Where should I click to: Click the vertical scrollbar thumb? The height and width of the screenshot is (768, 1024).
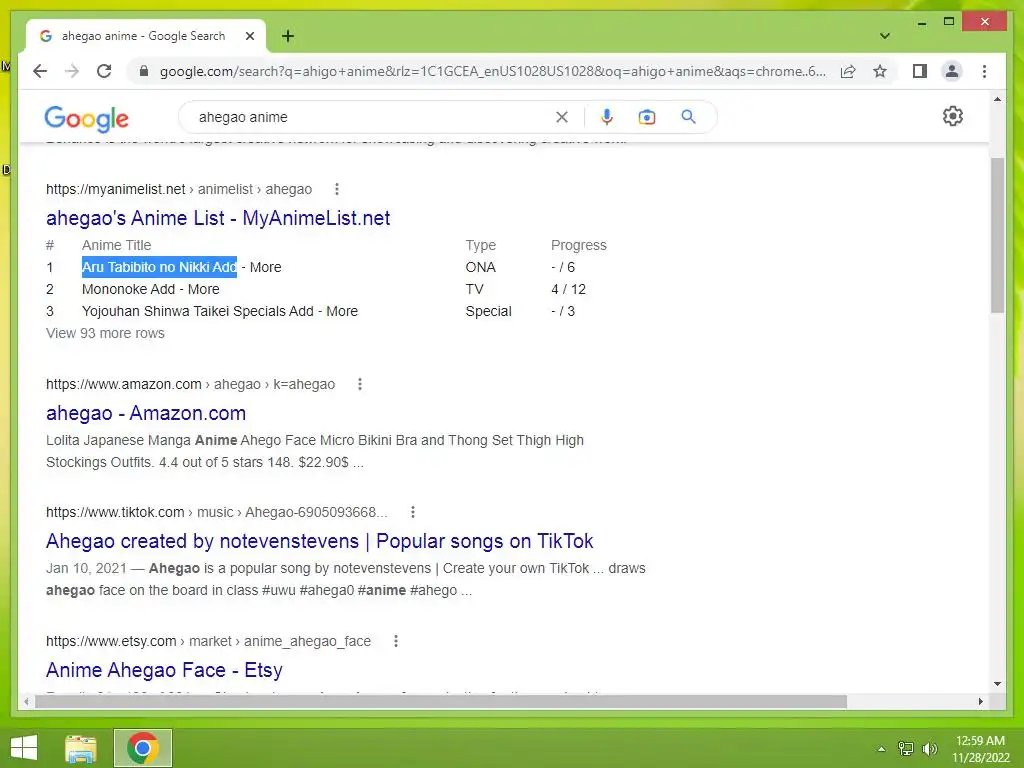click(x=997, y=235)
